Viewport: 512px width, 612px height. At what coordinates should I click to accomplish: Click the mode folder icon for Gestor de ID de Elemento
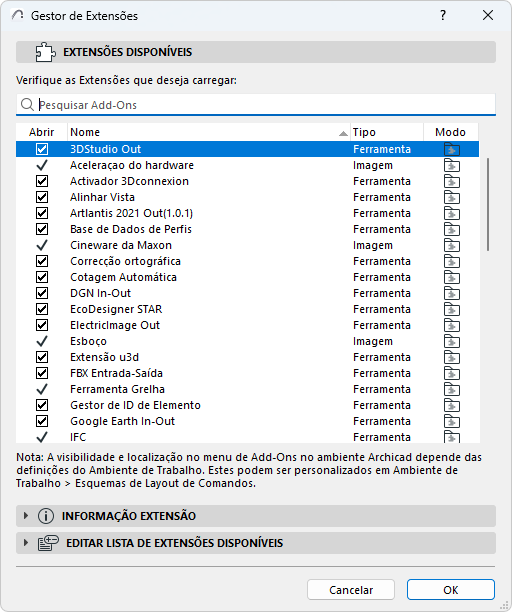click(x=452, y=405)
